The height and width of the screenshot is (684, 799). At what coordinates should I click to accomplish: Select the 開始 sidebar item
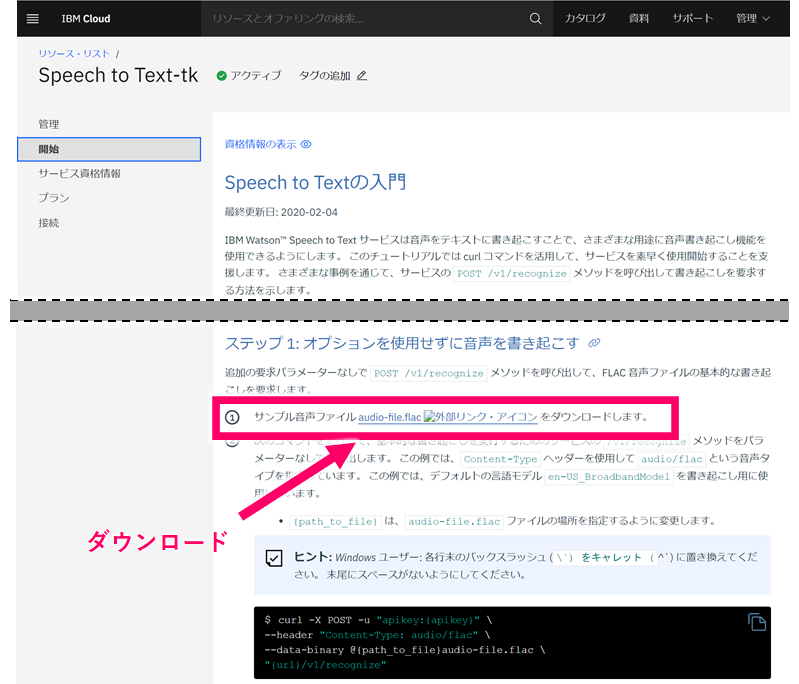(x=109, y=149)
